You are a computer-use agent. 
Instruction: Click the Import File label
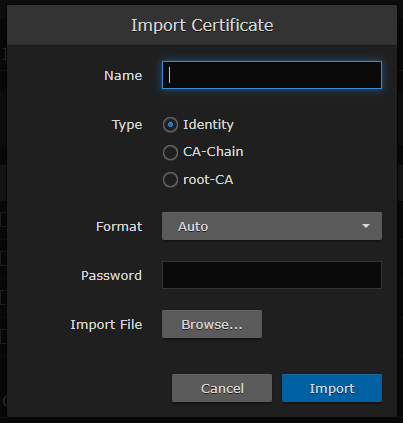106,325
